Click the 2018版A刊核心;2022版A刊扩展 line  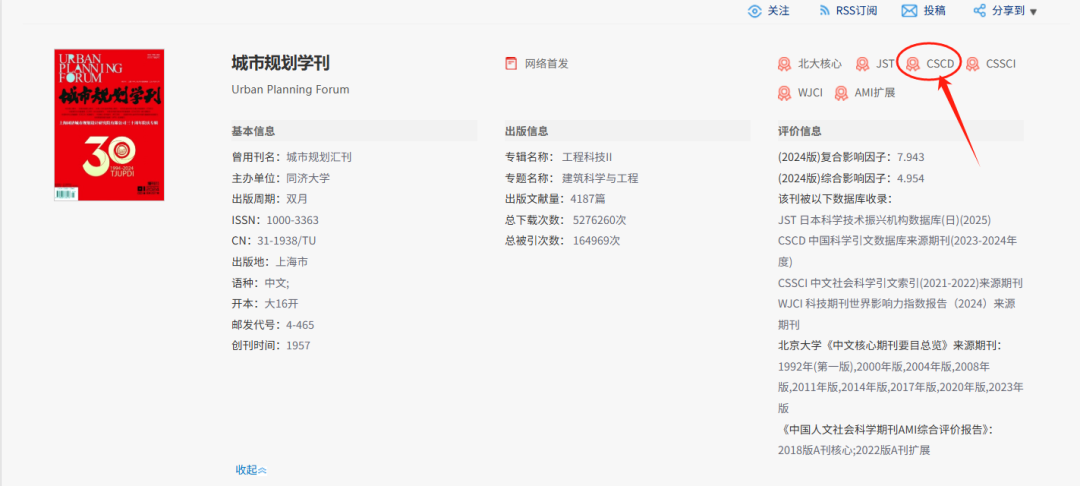coord(854,450)
